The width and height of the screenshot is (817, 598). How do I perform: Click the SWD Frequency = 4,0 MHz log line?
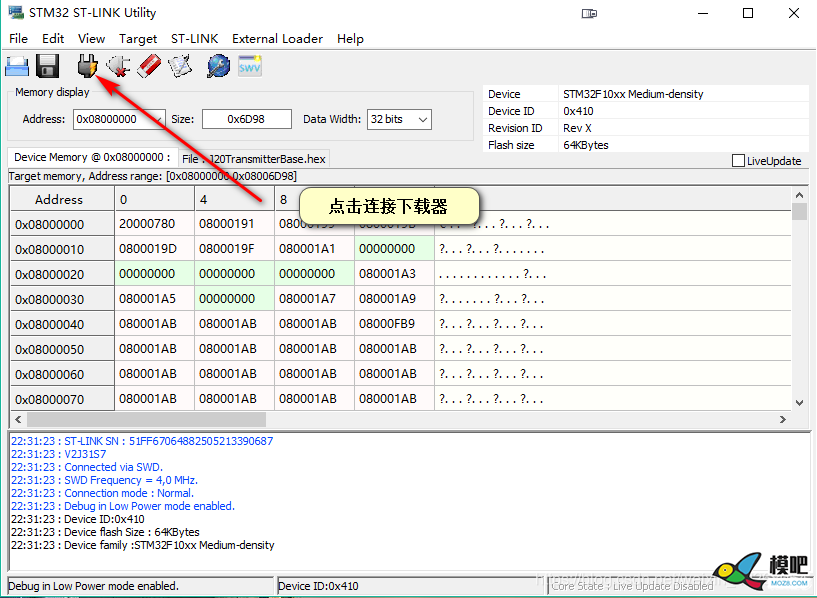pyautogui.click(x=104, y=480)
